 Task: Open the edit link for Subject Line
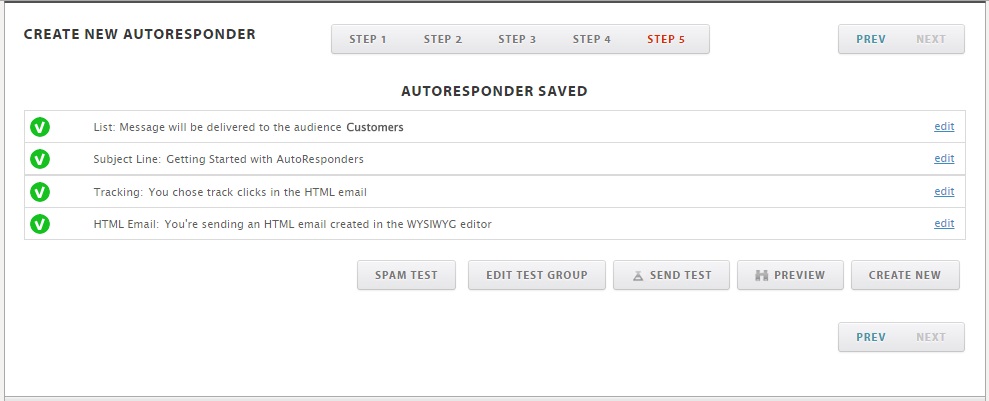[943, 159]
